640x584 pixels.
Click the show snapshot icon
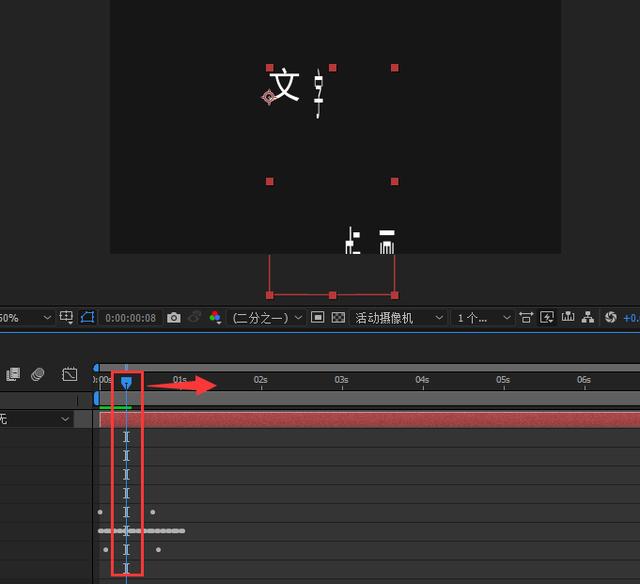tap(195, 317)
